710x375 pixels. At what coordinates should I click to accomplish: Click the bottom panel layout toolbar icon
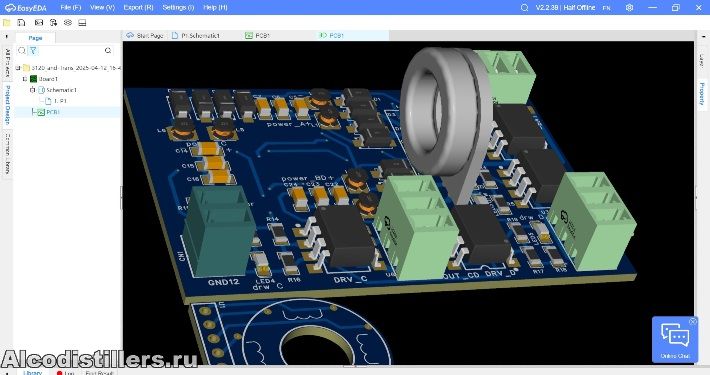tap(82, 22)
